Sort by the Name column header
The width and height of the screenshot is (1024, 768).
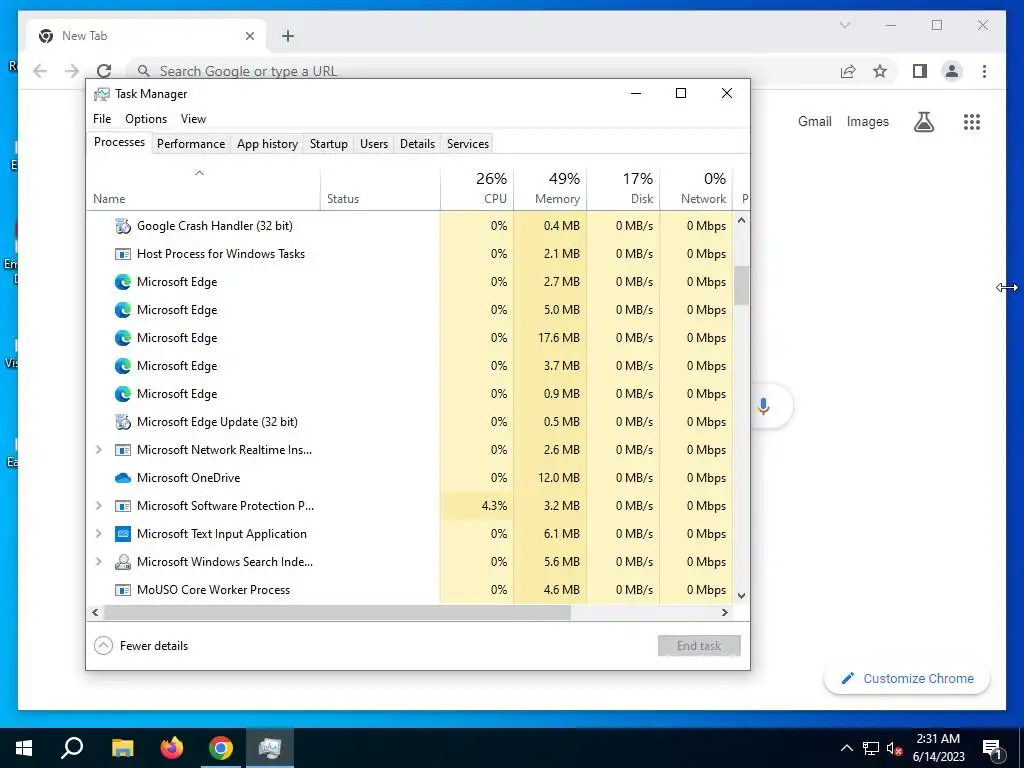203,189
